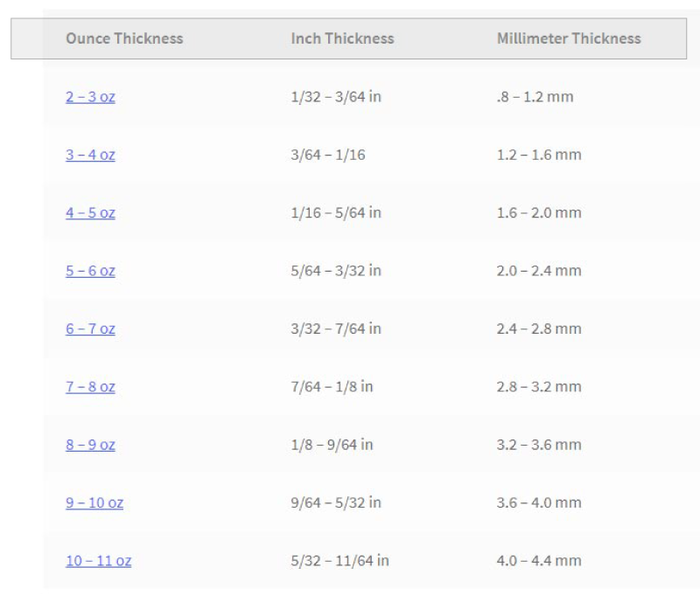The width and height of the screenshot is (700, 602).
Task: Open the 9 – 10 oz link
Action: click(x=94, y=503)
